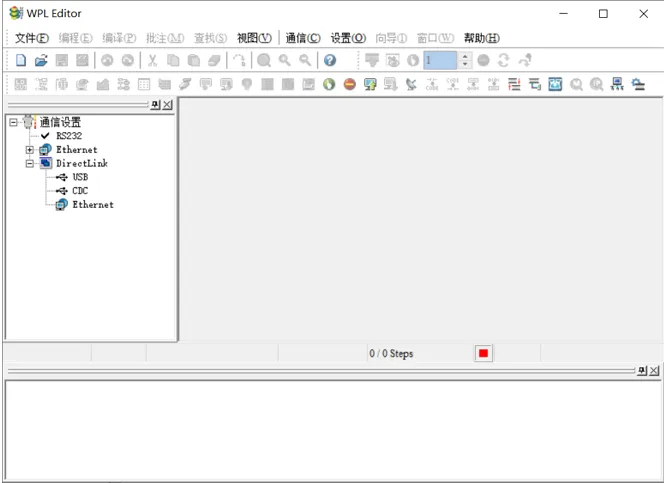664x483 pixels.
Task: Click the red-and-black lines toolbar icon
Action: [x=514, y=84]
